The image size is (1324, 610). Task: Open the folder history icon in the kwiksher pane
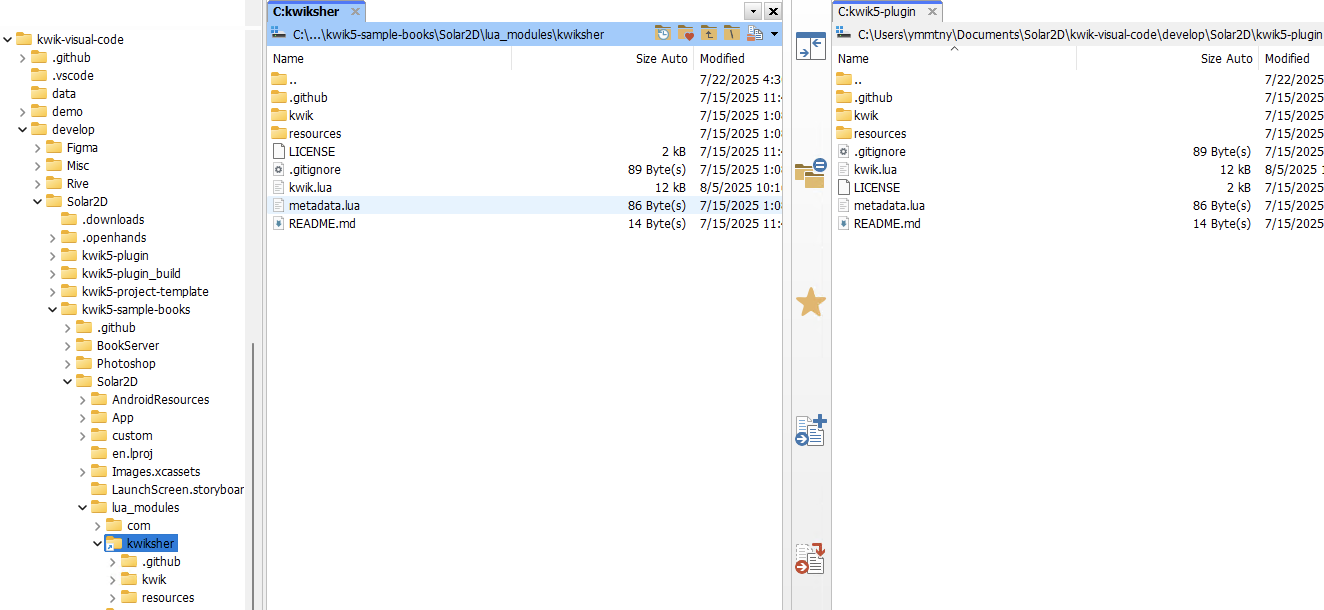pyautogui.click(x=663, y=34)
